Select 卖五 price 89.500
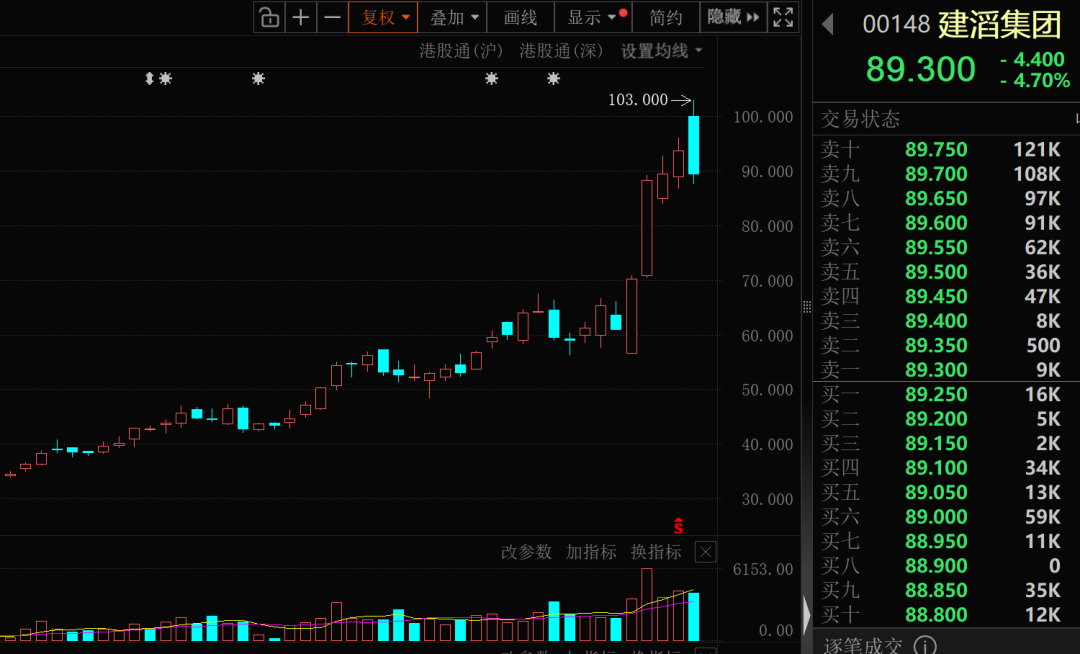The width and height of the screenshot is (1080, 654). 935,272
